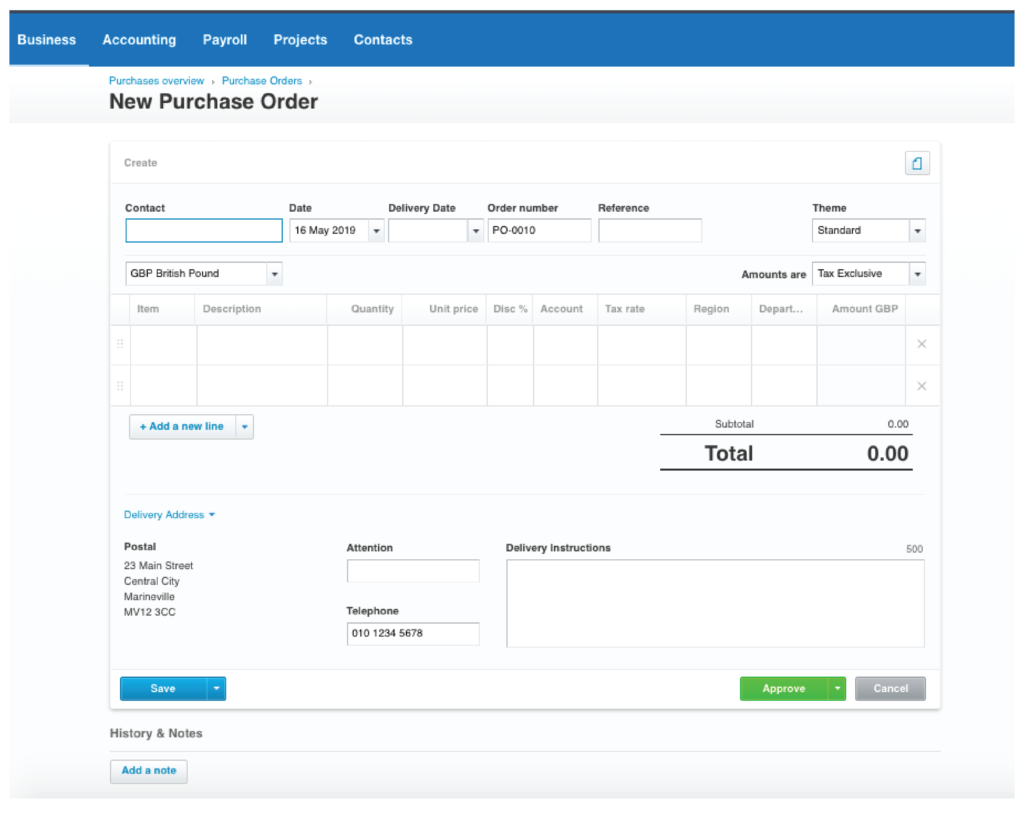Click the Description column header

pyautogui.click(x=232, y=309)
